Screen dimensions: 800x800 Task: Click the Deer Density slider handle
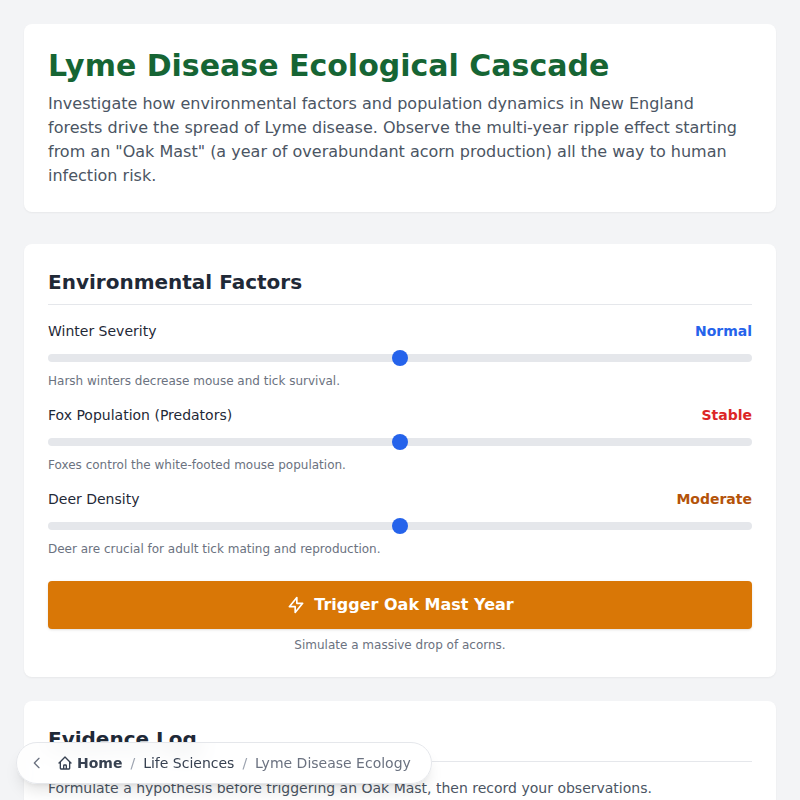(x=401, y=526)
